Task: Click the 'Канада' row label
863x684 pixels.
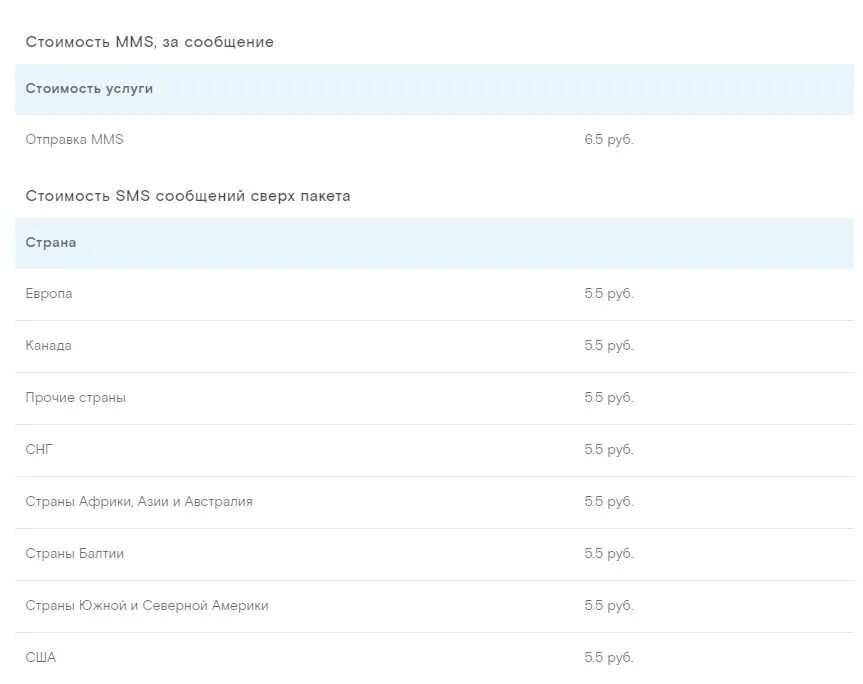Action: click(48, 346)
